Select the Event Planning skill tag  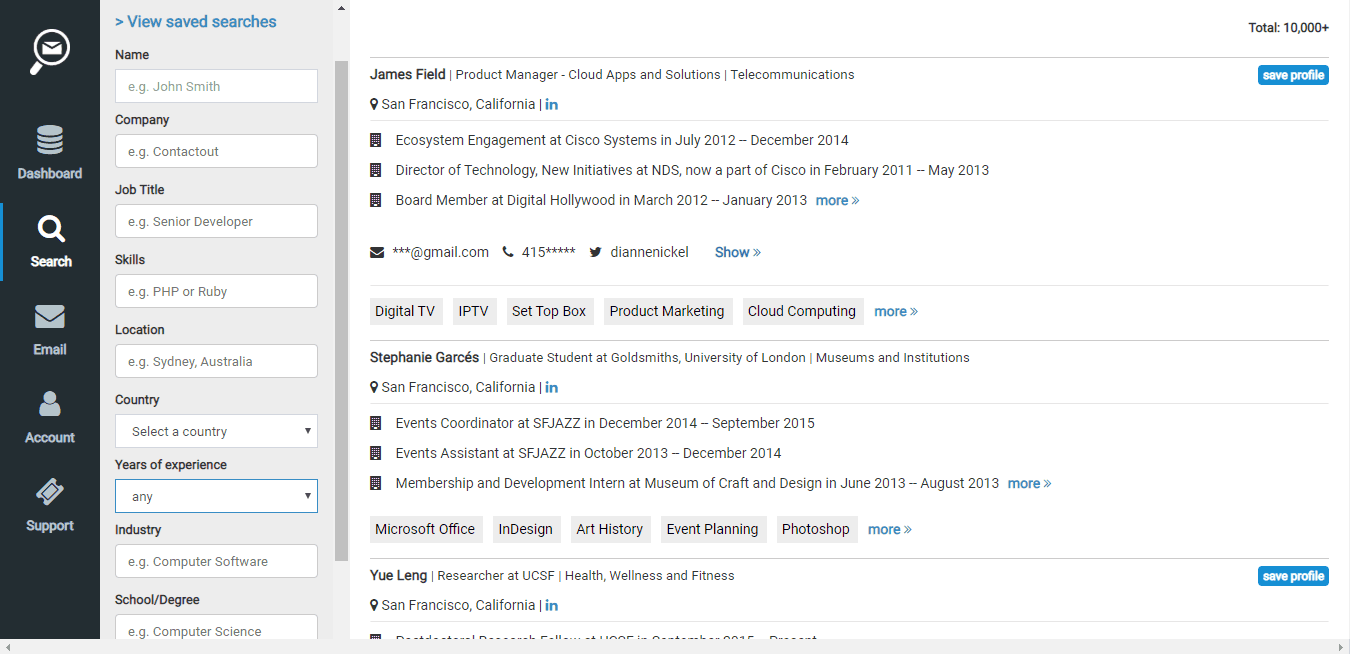pyautogui.click(x=713, y=529)
